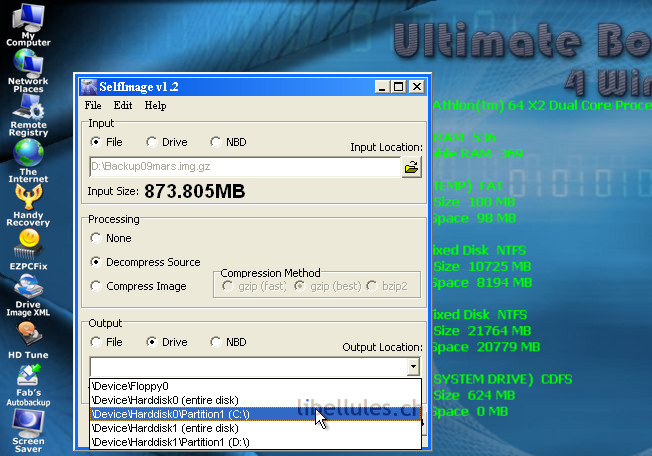652x456 pixels.
Task: Close the SelfImage window
Action: [x=417, y=87]
